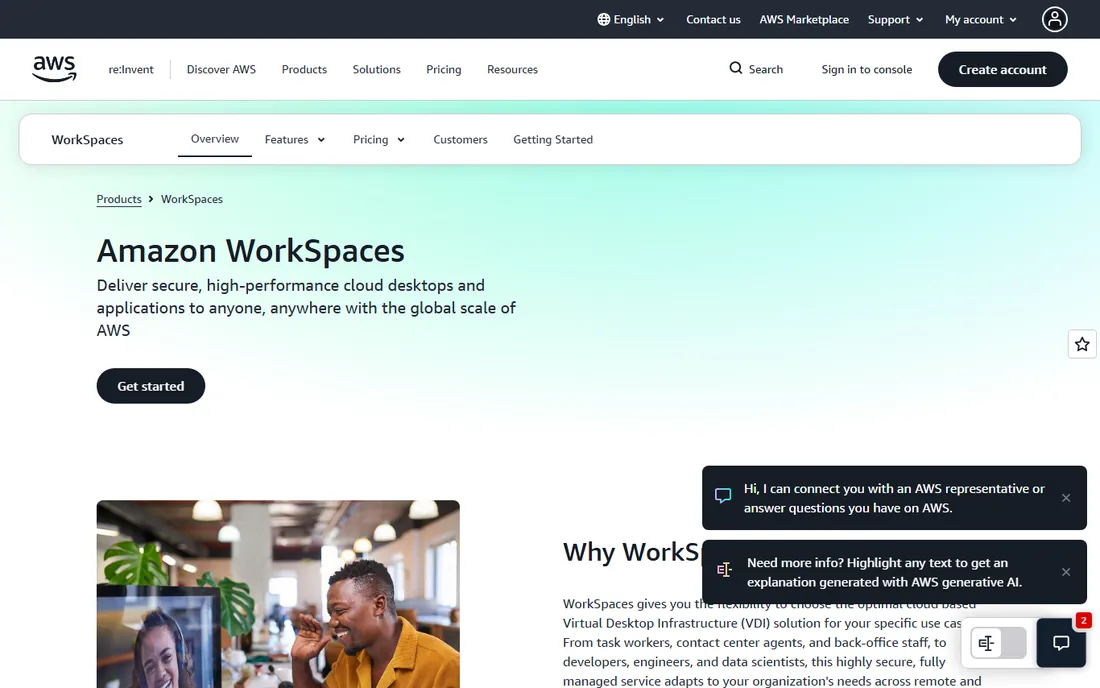This screenshot has width=1100, height=688.
Task: Open the user profile avatar icon
Action: pos(1054,19)
